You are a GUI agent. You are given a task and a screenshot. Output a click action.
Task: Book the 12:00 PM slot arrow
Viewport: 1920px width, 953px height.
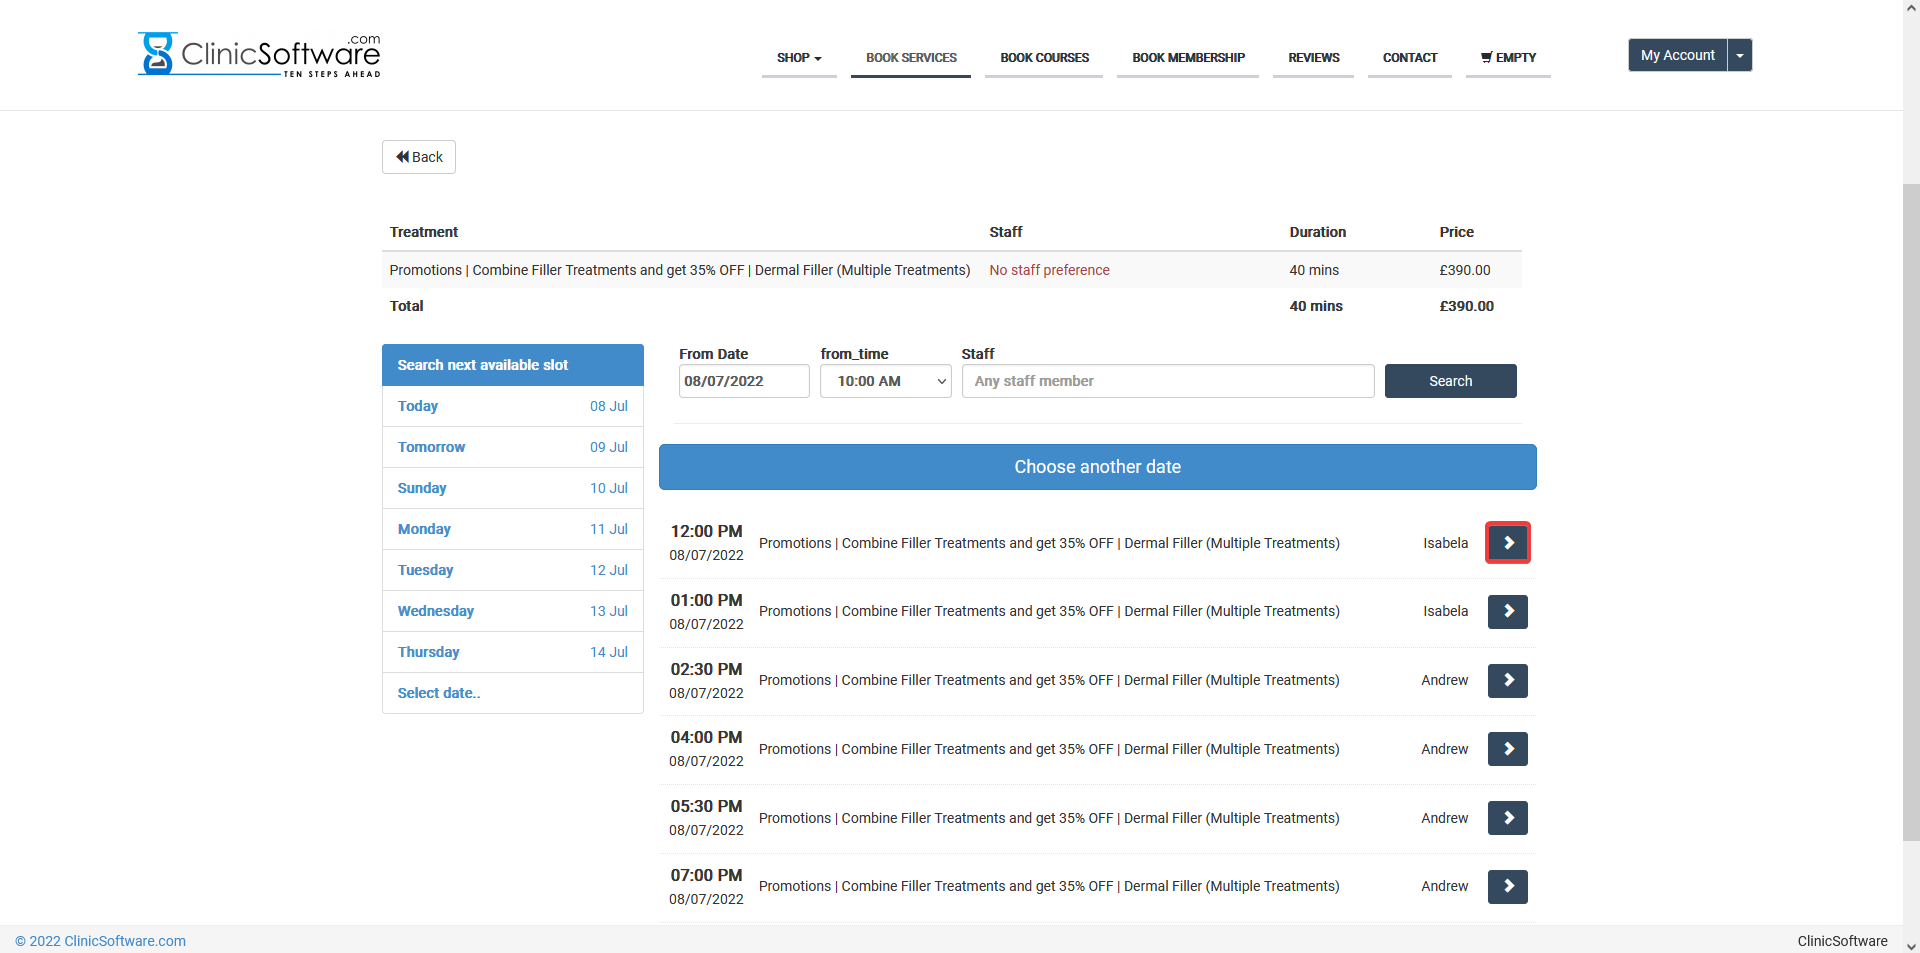1507,543
